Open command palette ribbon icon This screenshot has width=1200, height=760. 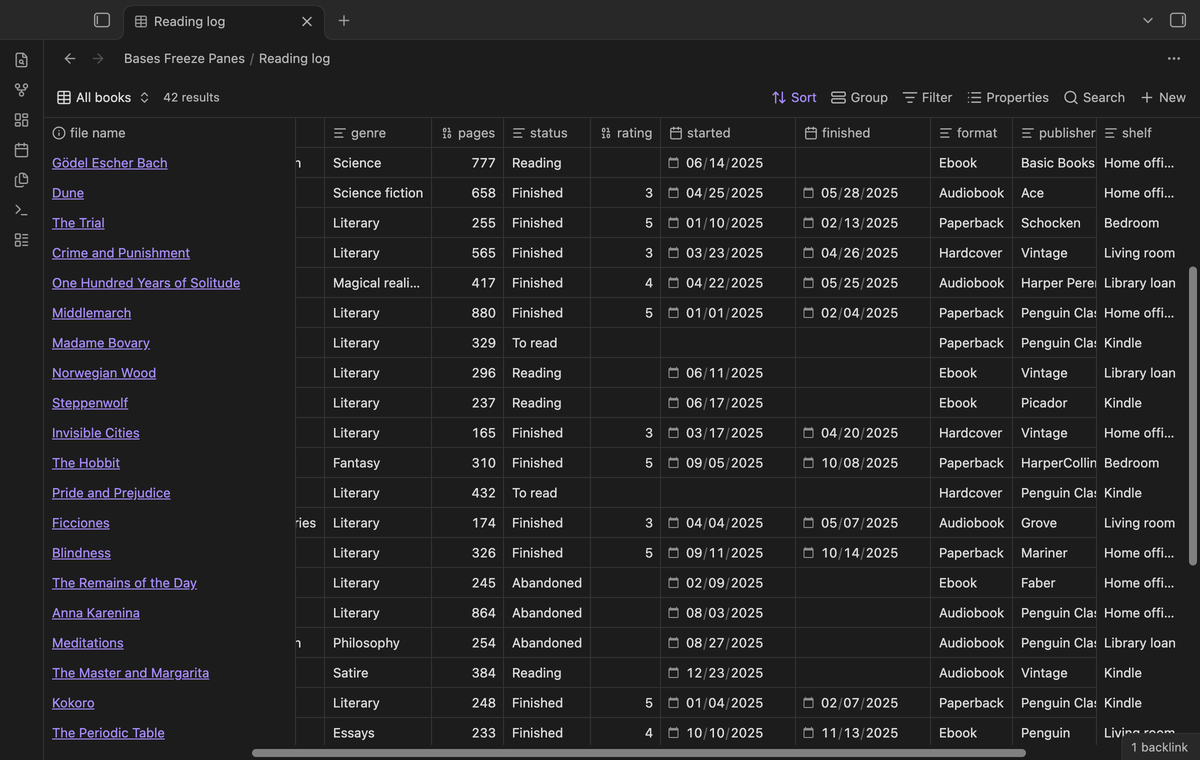[22, 210]
